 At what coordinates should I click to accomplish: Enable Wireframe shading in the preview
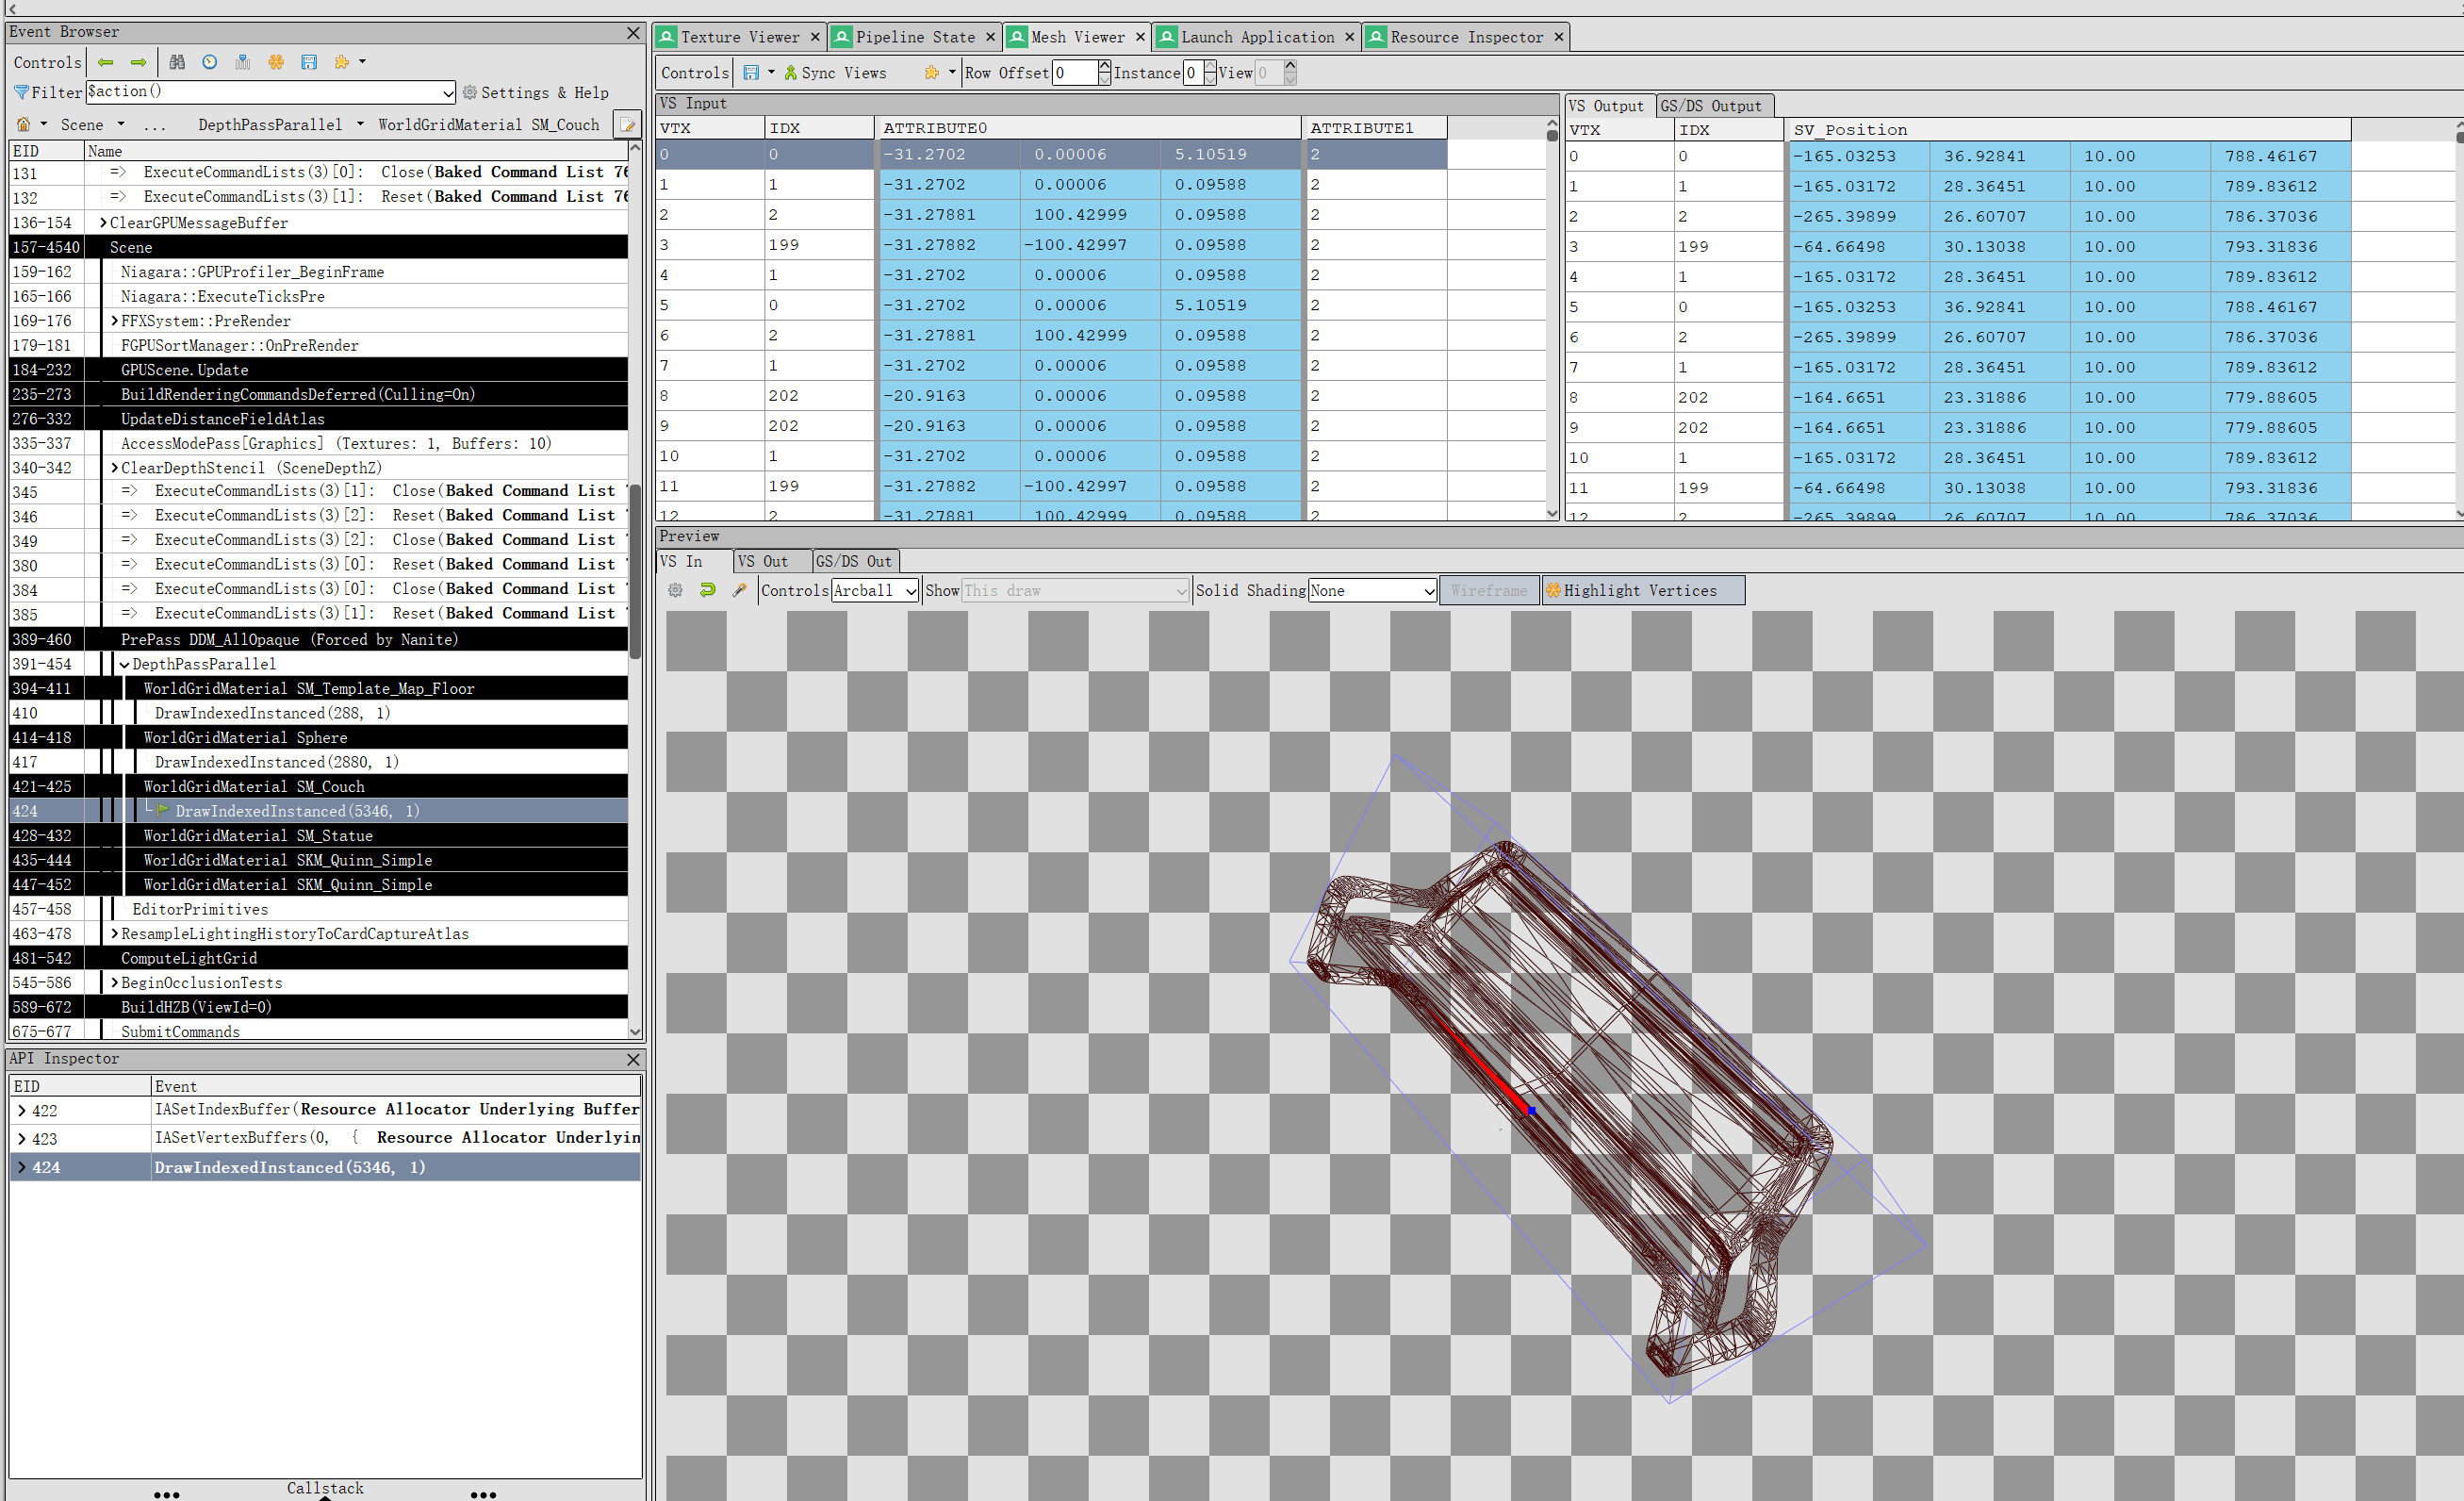pyautogui.click(x=1489, y=590)
